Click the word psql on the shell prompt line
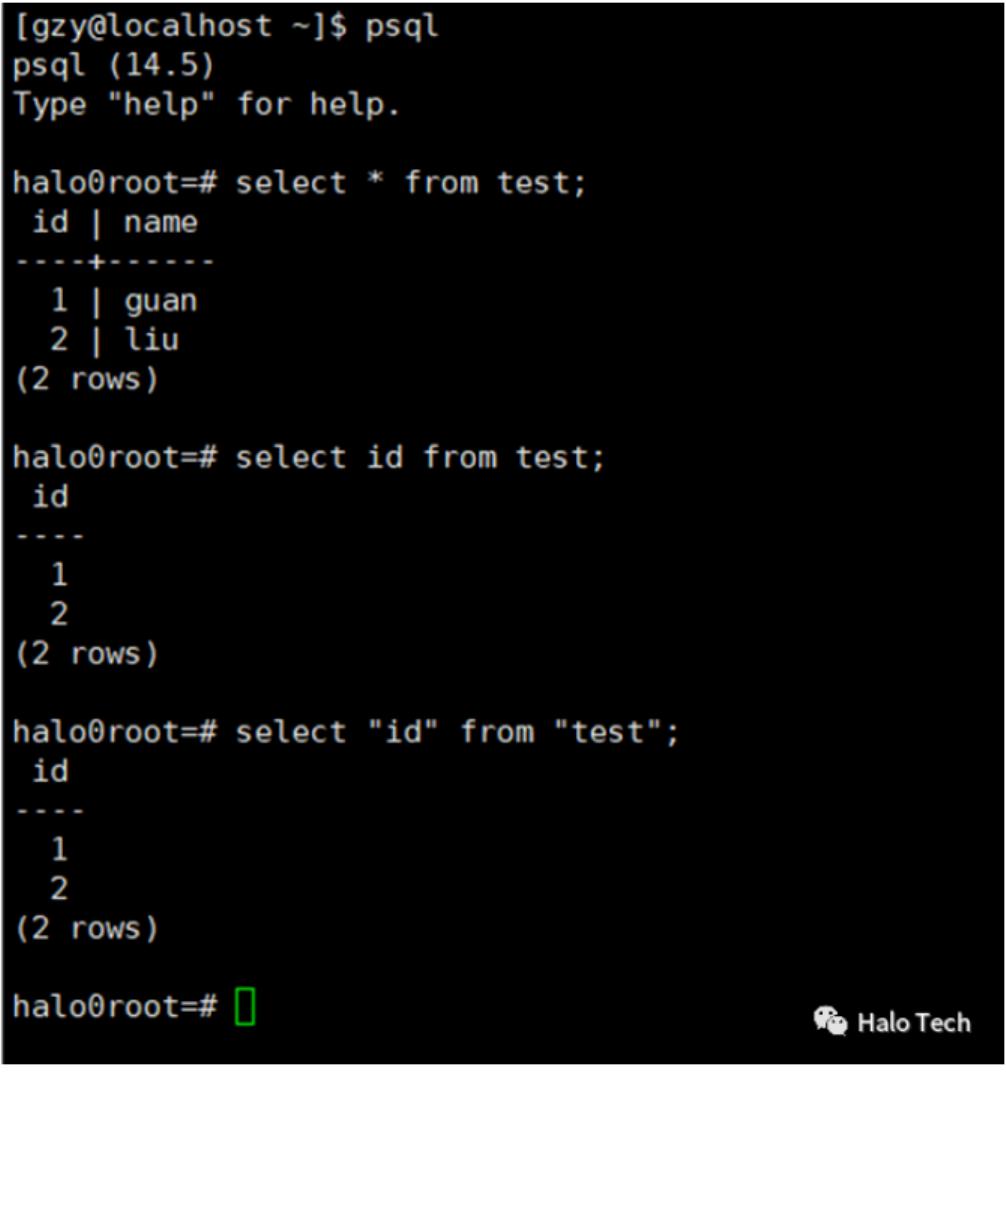1006x1227 pixels. (x=402, y=27)
